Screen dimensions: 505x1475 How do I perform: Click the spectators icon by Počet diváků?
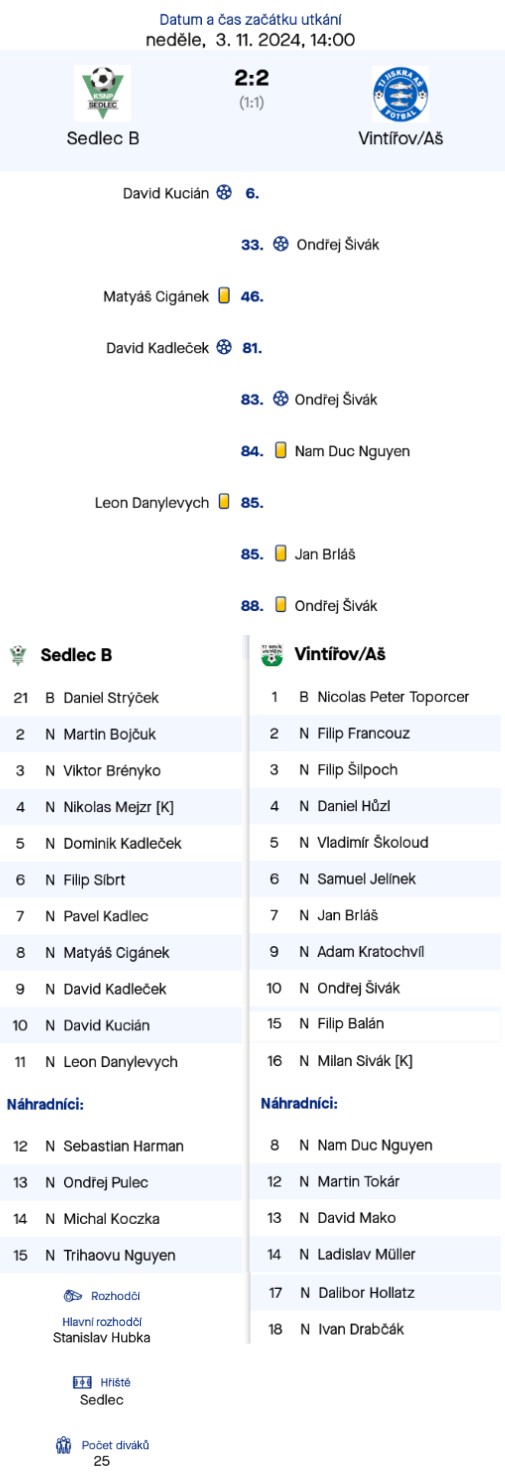63,1445
